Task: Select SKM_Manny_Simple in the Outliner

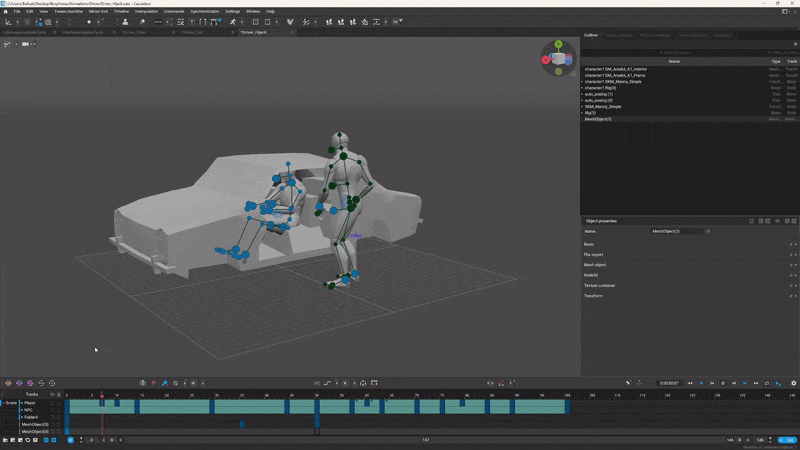Action: (x=603, y=106)
